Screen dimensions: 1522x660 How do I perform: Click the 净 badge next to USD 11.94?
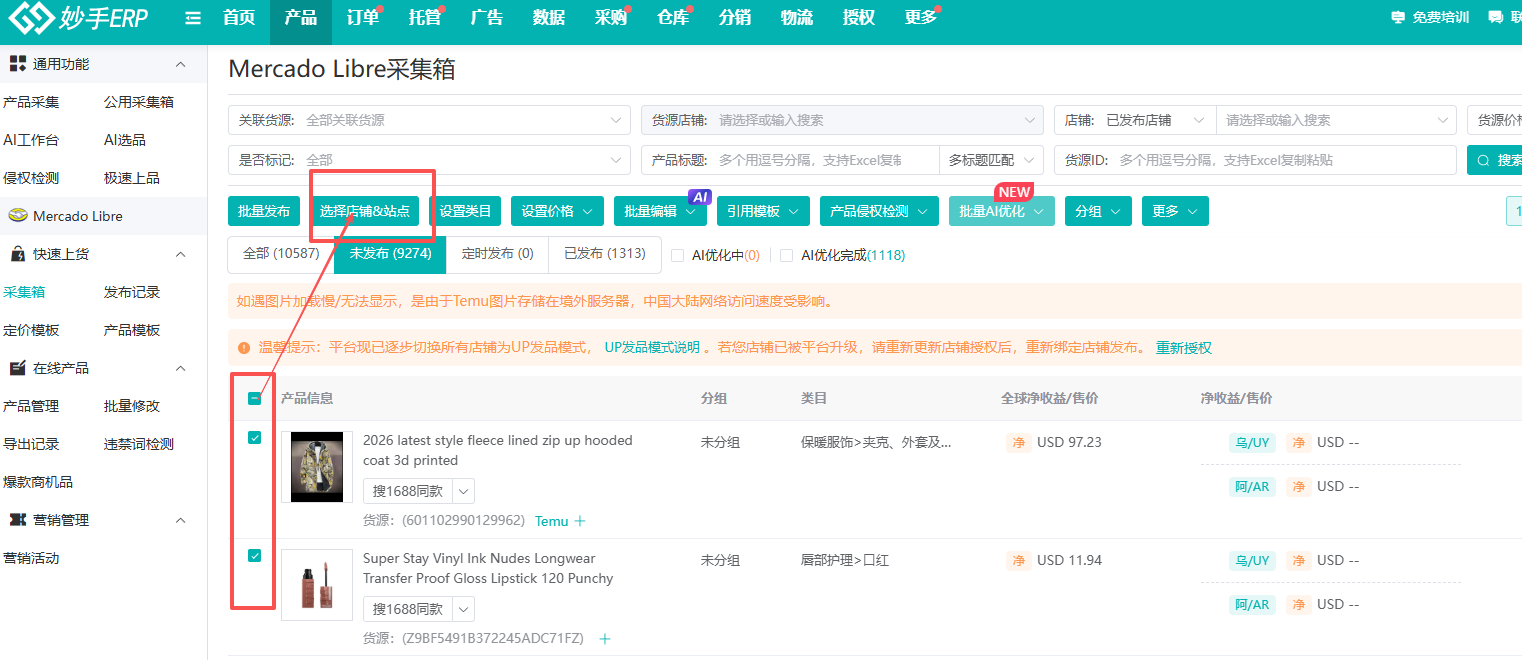(x=1018, y=560)
